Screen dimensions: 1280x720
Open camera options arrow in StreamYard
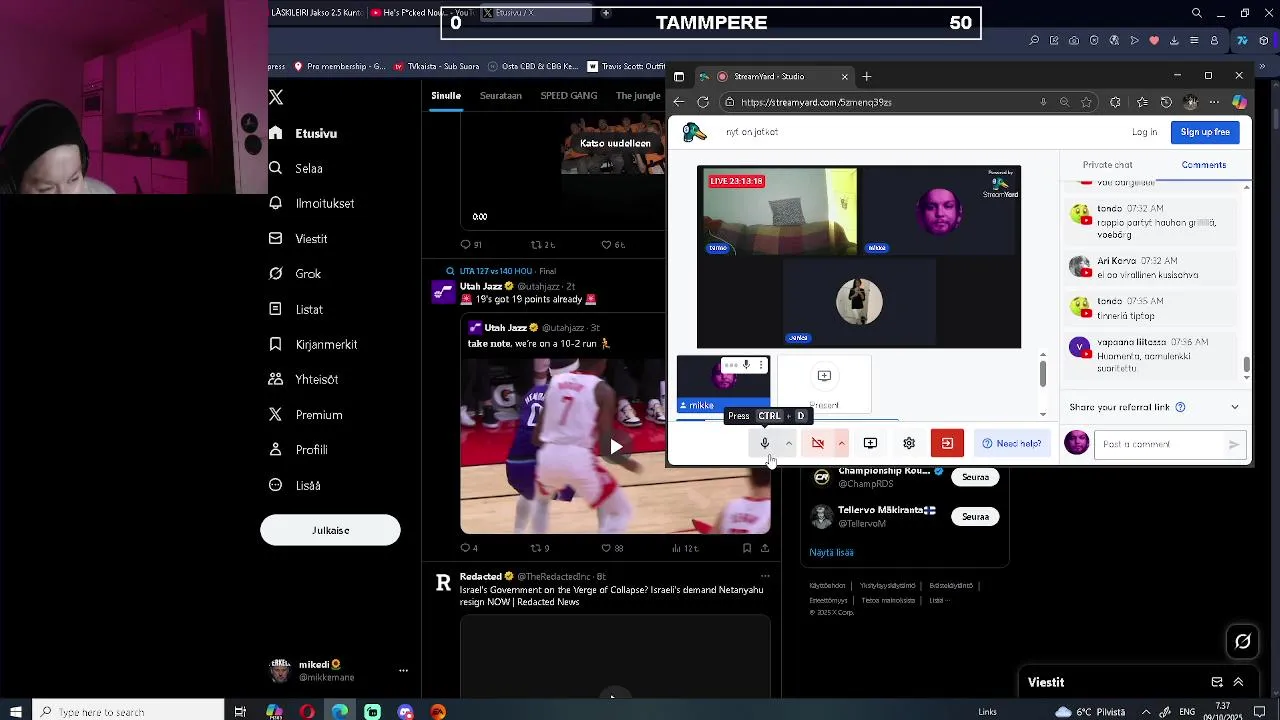[841, 443]
